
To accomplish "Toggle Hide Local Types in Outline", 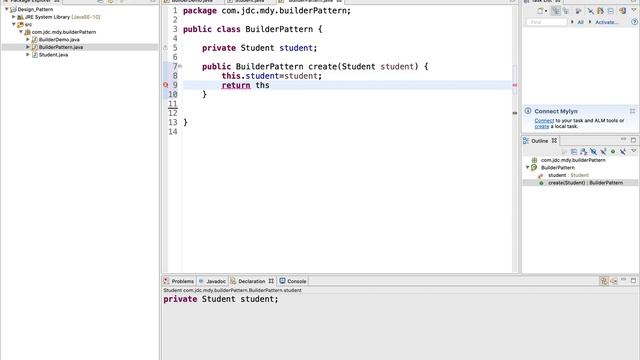I will tap(623, 151).
